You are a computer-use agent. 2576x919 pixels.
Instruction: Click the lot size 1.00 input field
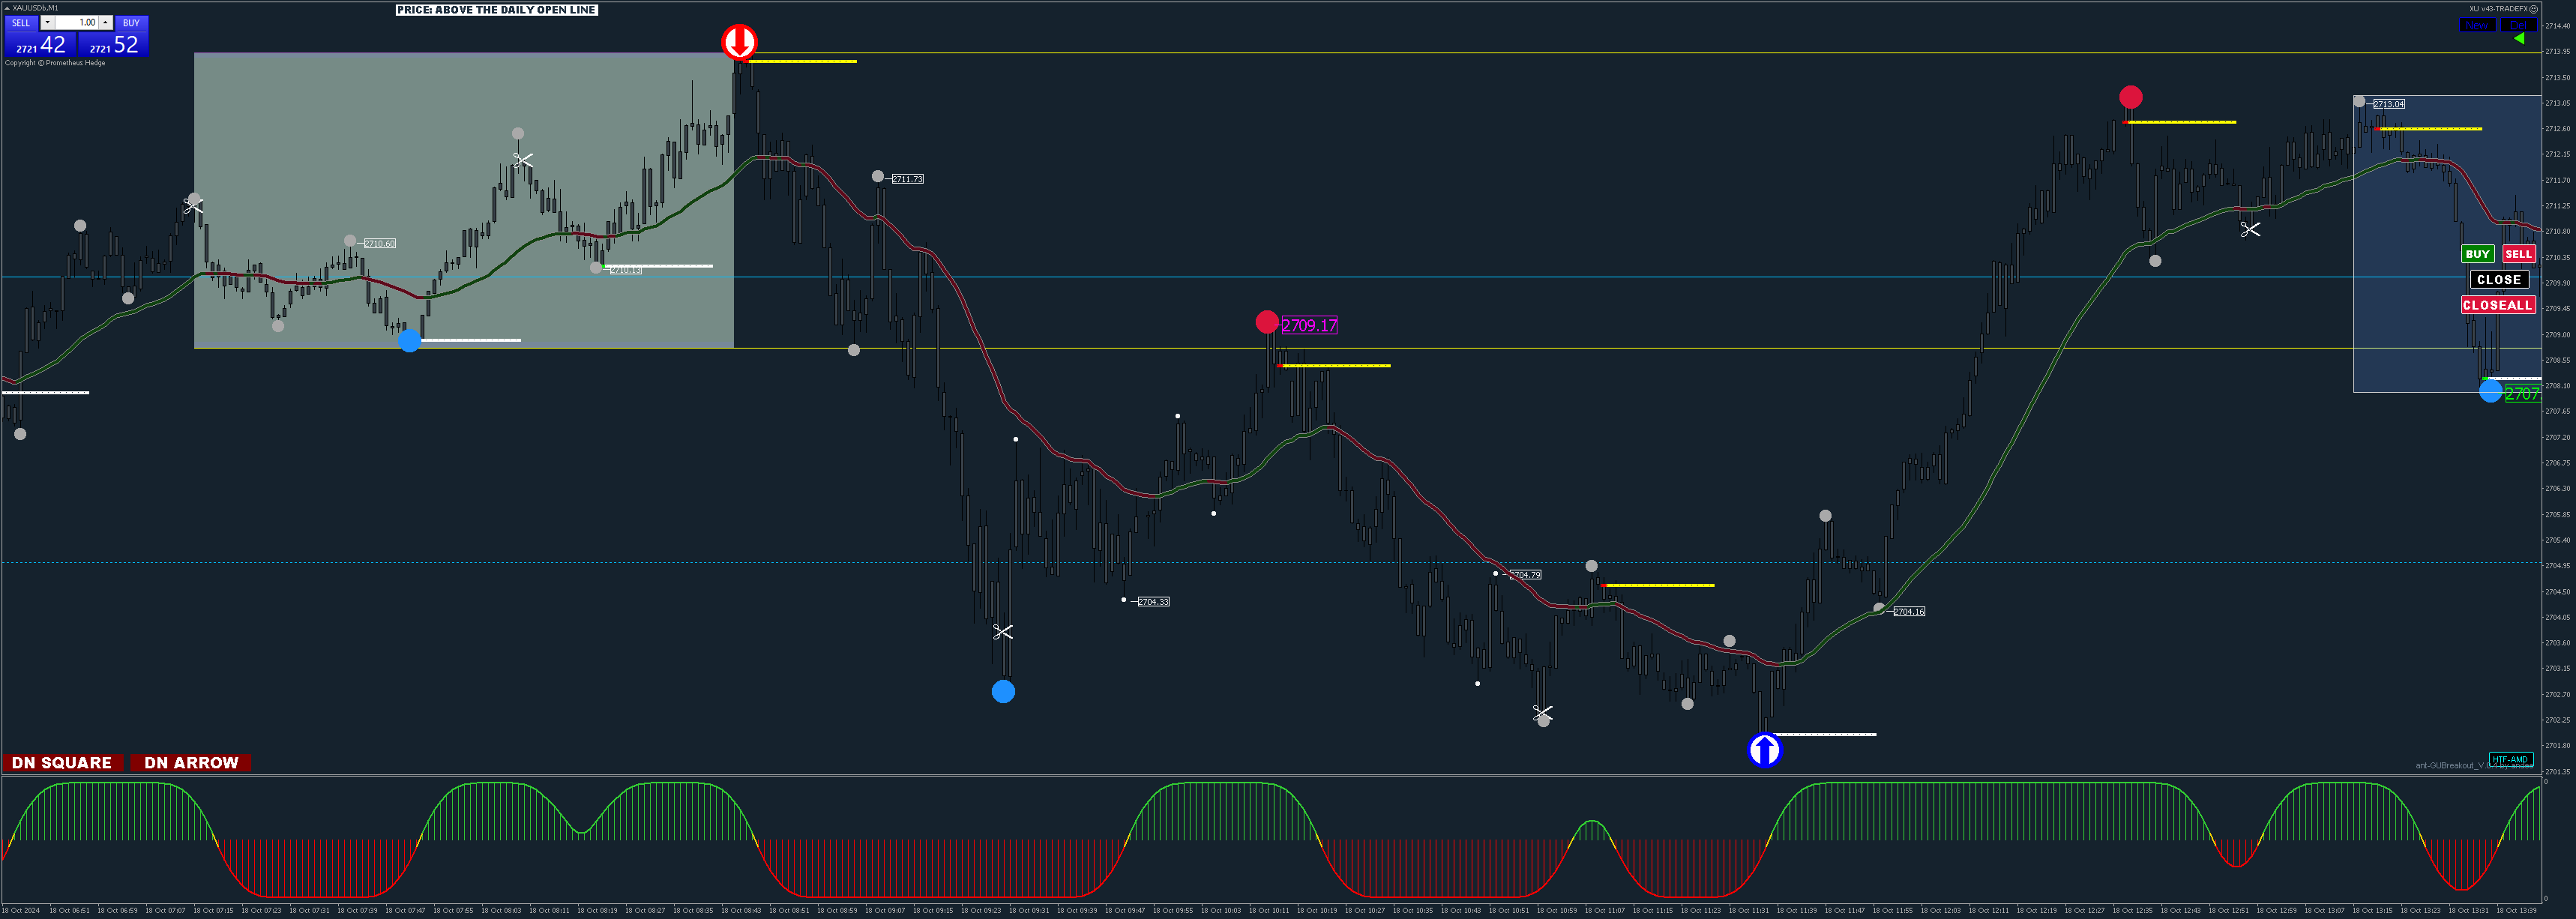pyautogui.click(x=76, y=22)
